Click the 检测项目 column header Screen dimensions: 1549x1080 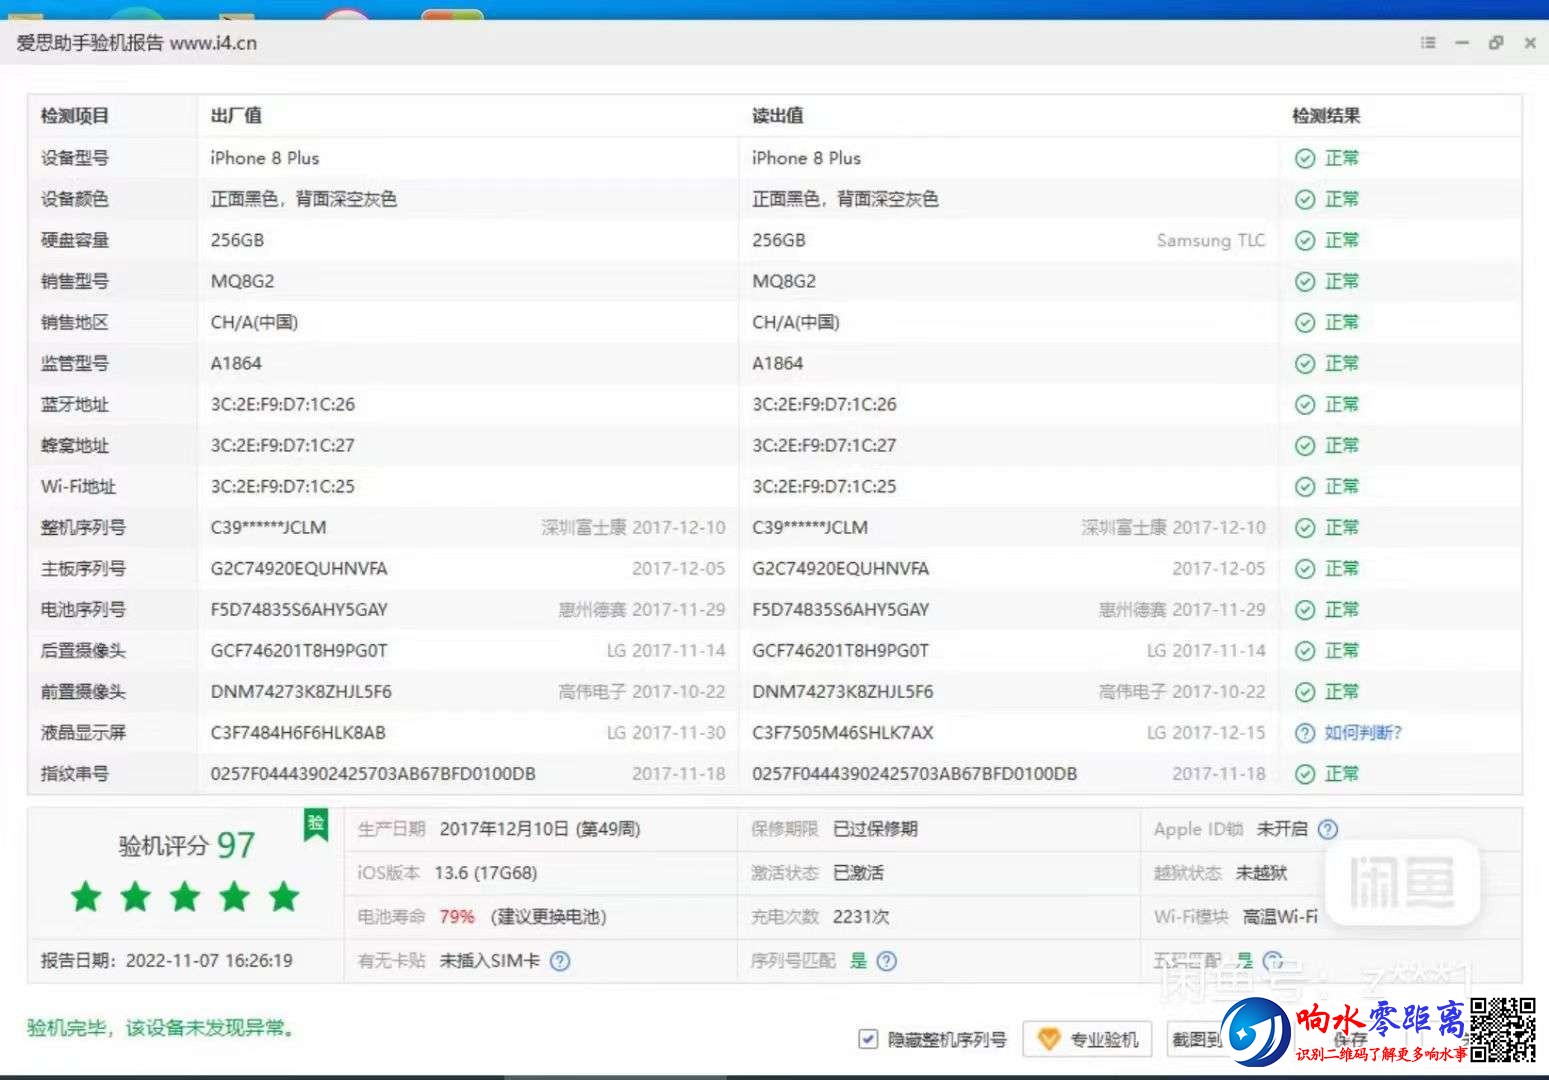[x=75, y=116]
